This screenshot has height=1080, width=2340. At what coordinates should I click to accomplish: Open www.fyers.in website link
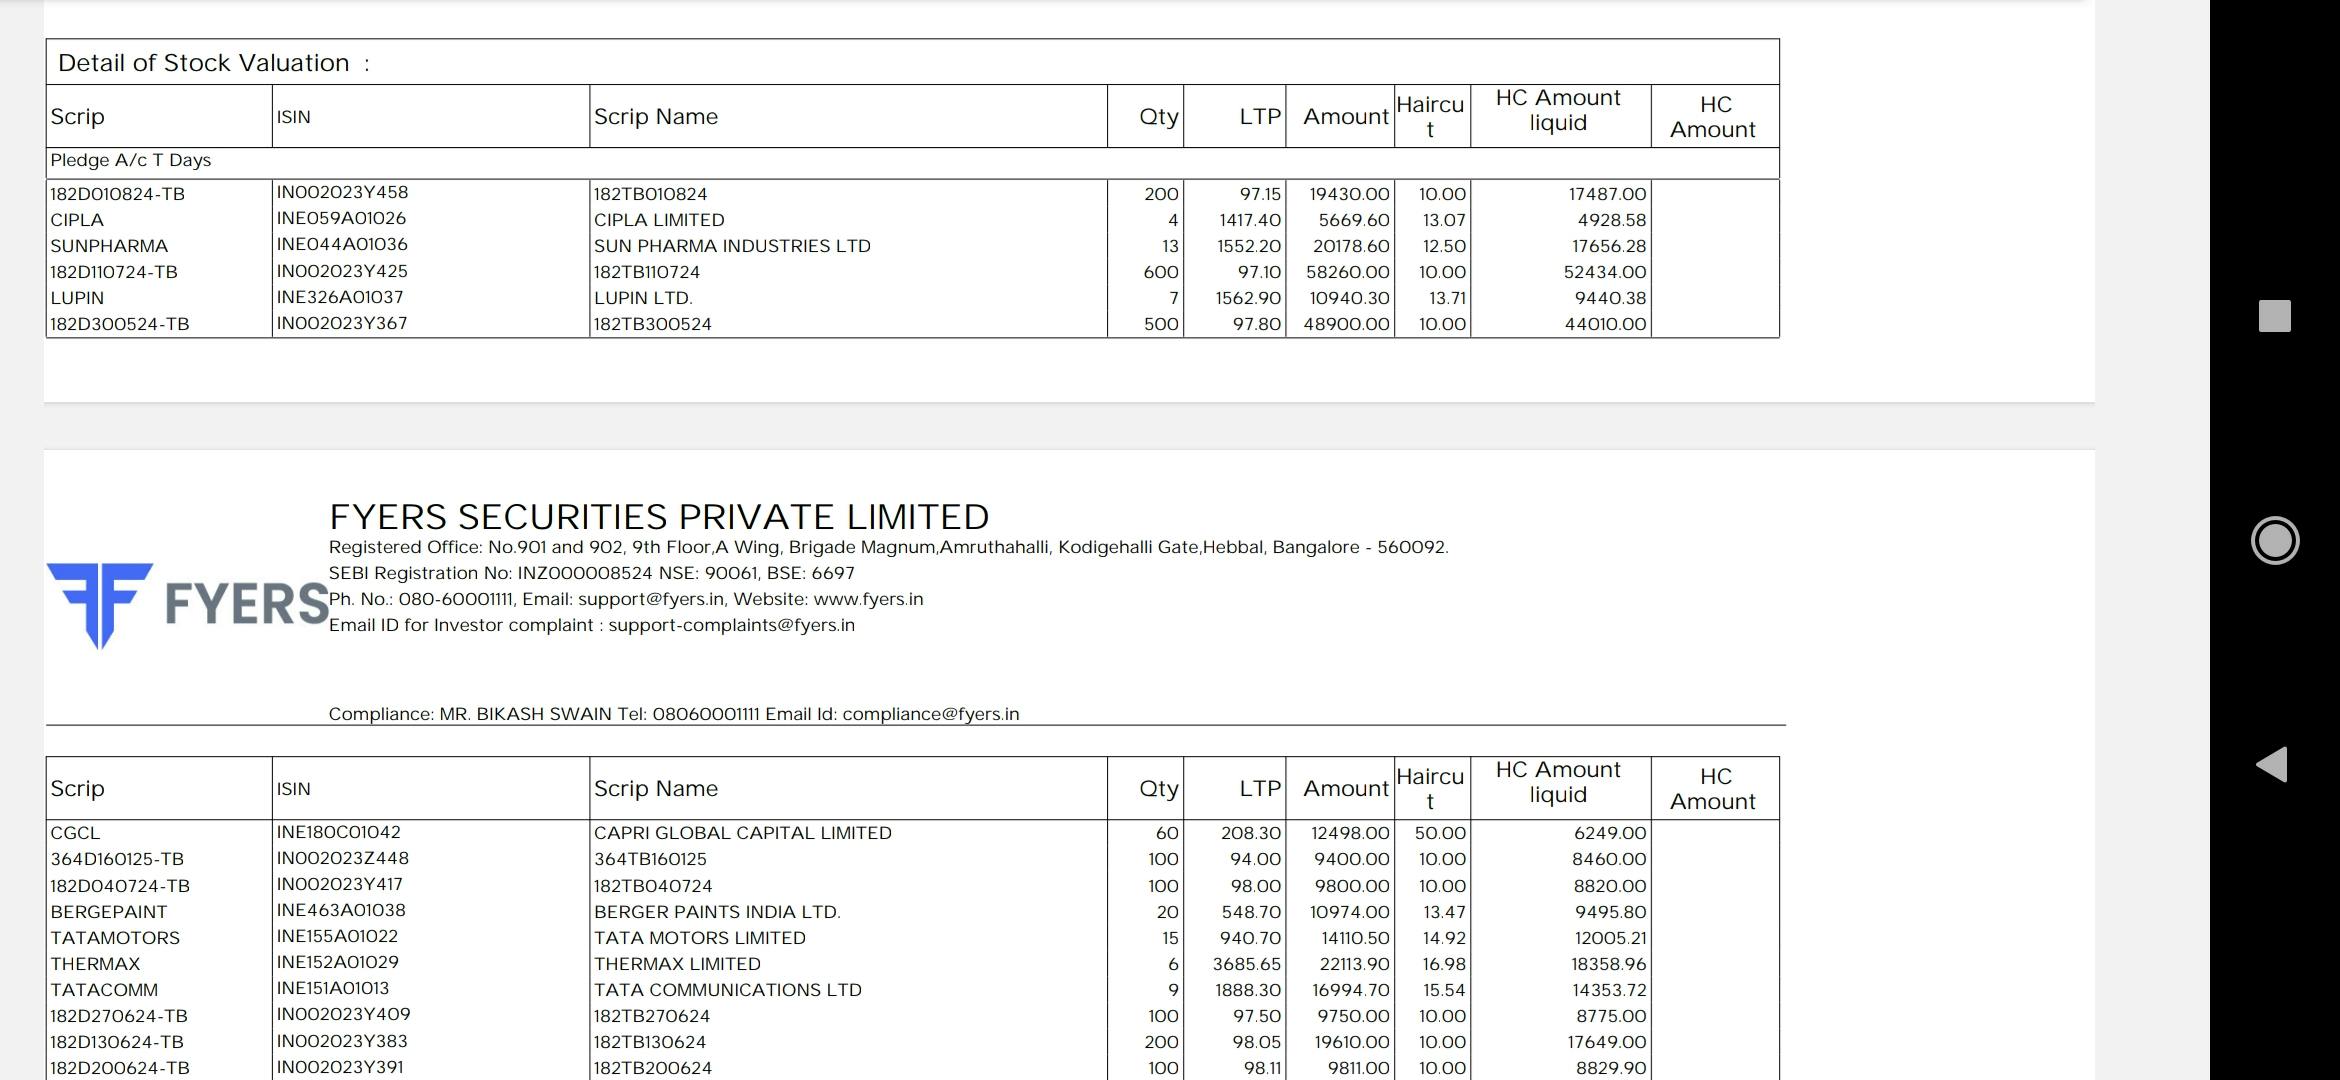click(x=868, y=599)
